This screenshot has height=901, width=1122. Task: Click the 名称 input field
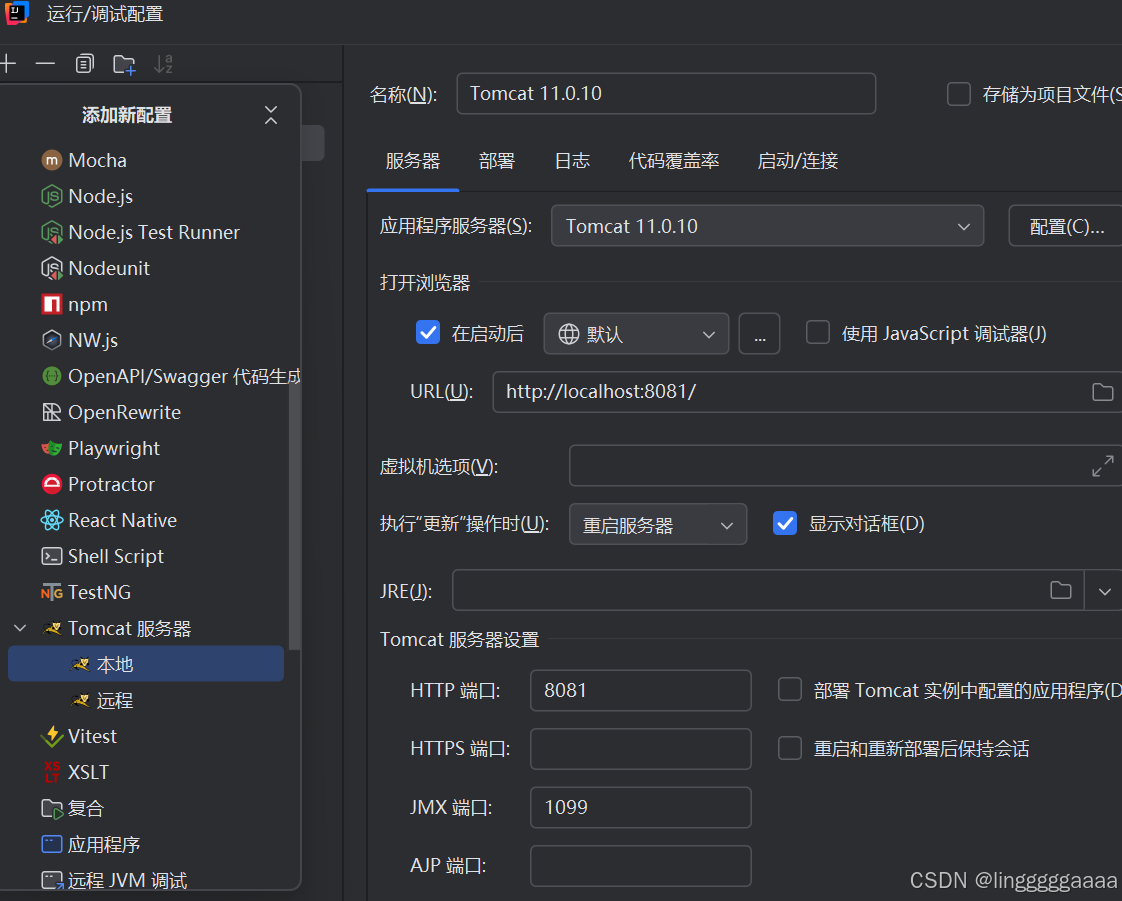[x=666, y=94]
